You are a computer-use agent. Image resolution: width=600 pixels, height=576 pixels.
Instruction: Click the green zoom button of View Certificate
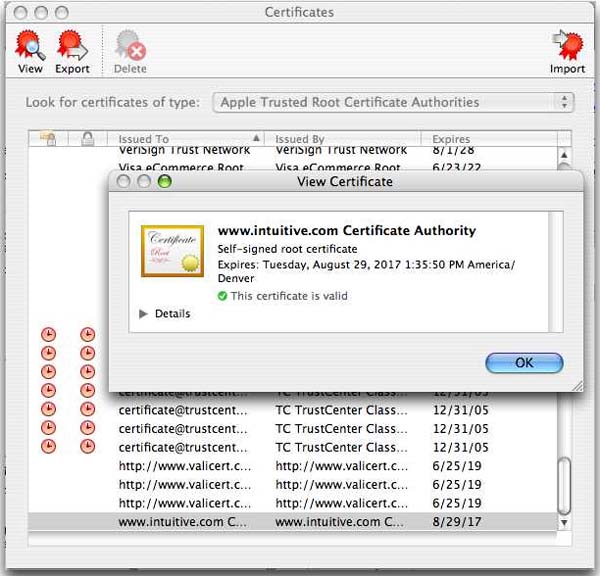pyautogui.click(x=165, y=182)
